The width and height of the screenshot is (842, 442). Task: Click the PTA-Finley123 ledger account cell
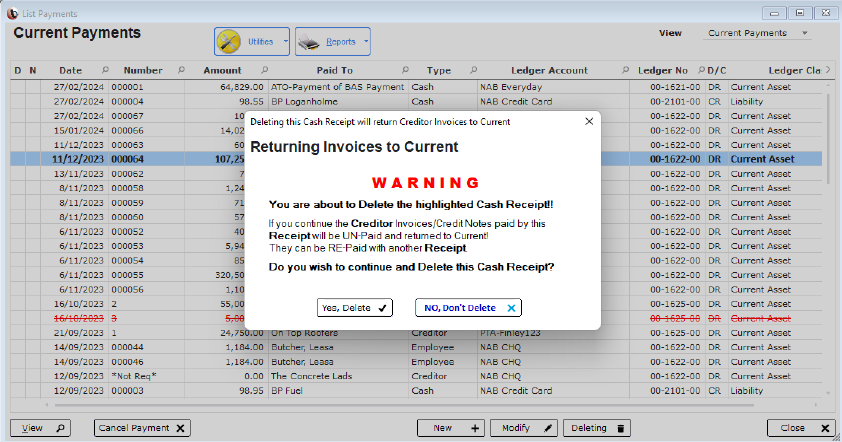coord(553,334)
